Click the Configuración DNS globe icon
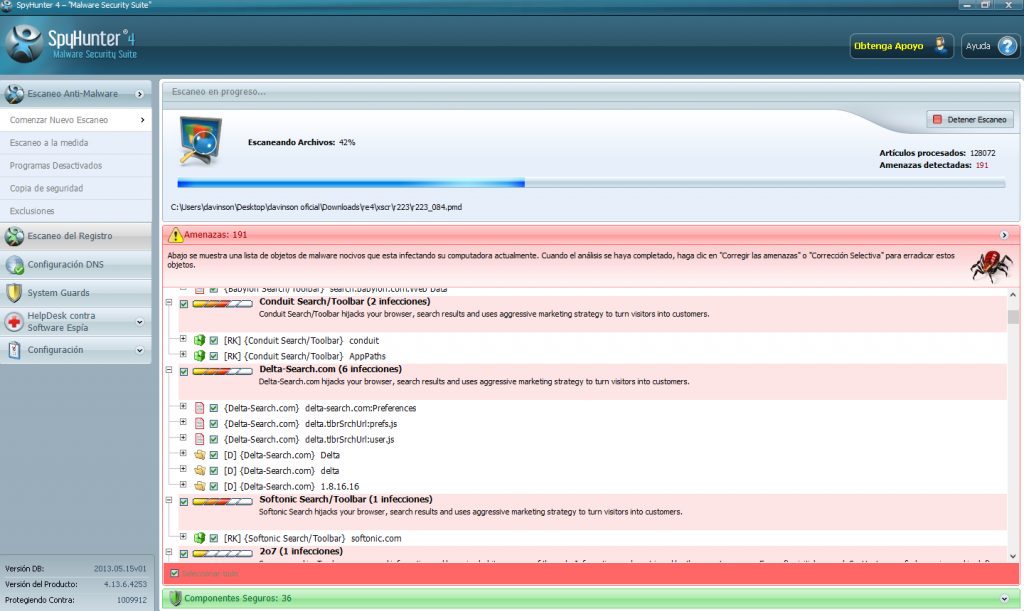 coord(14,264)
